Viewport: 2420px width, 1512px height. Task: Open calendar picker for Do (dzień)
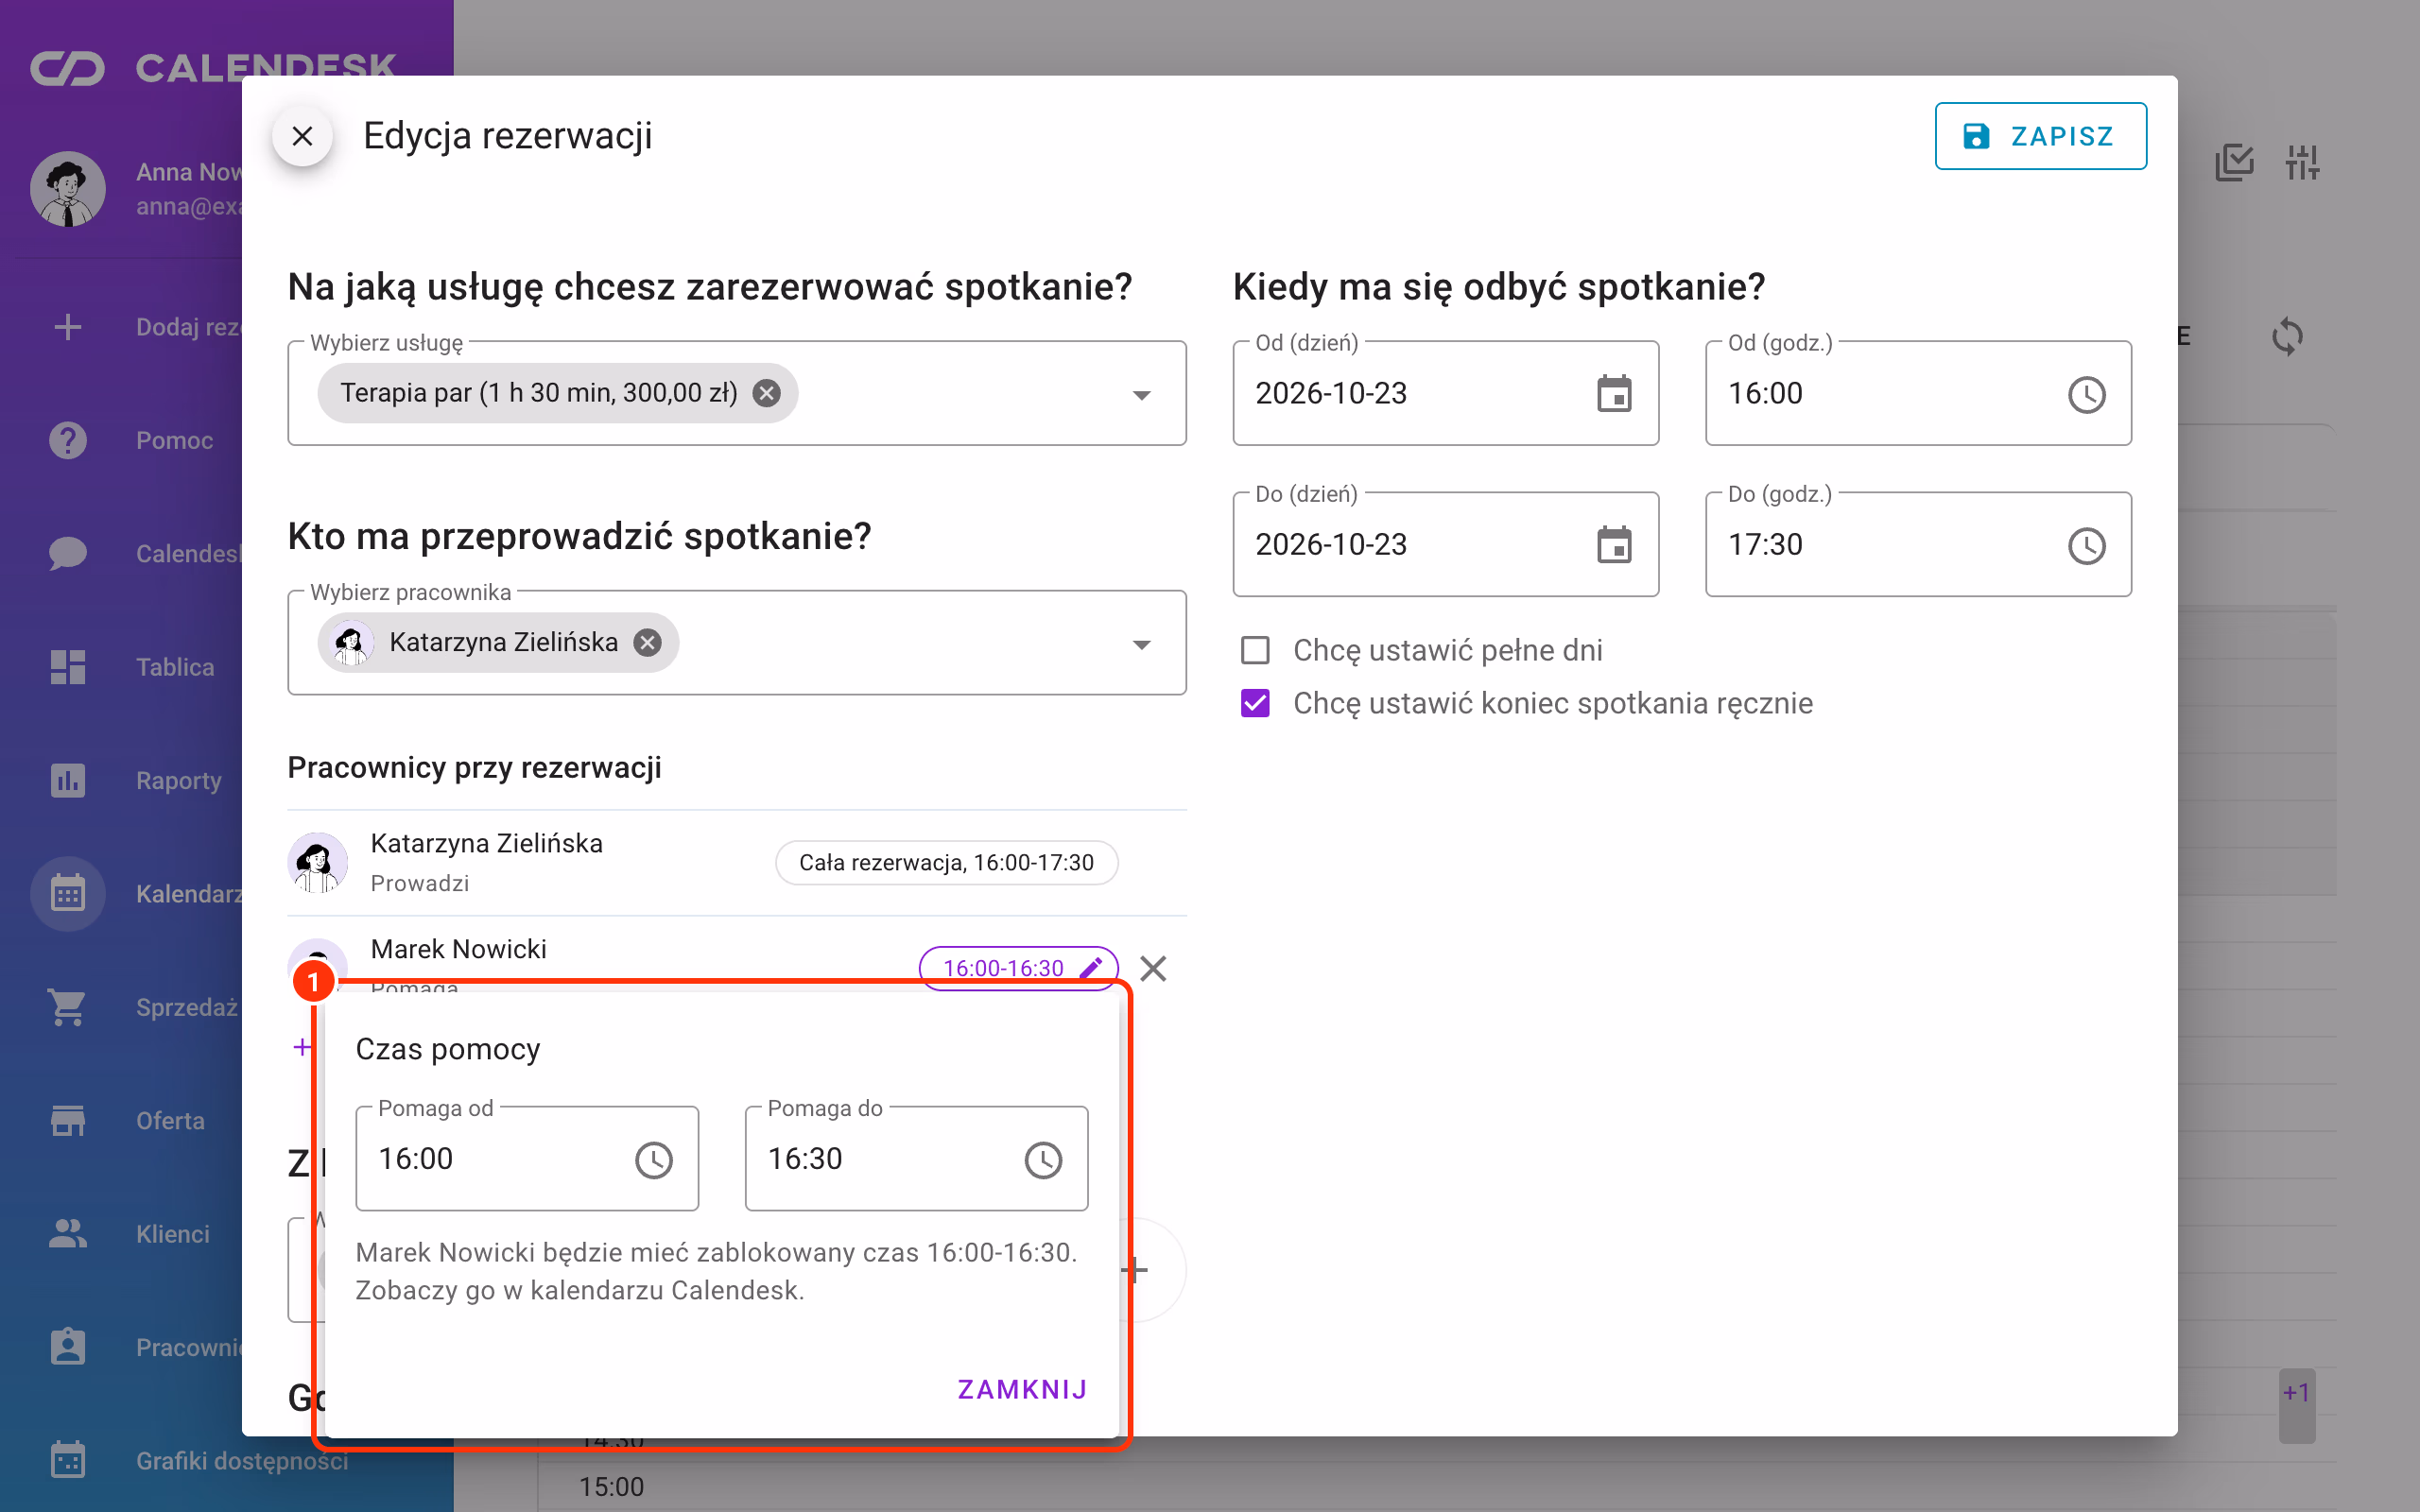coord(1614,545)
